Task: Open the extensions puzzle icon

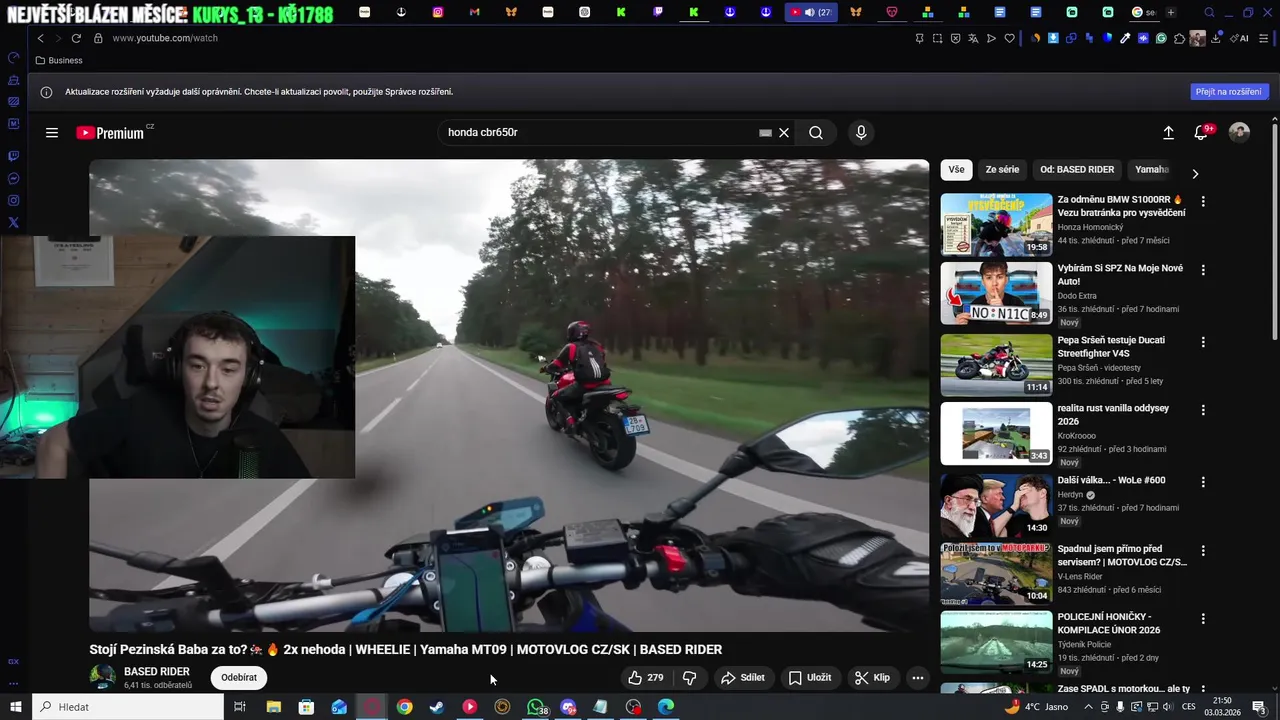Action: click(x=1180, y=38)
